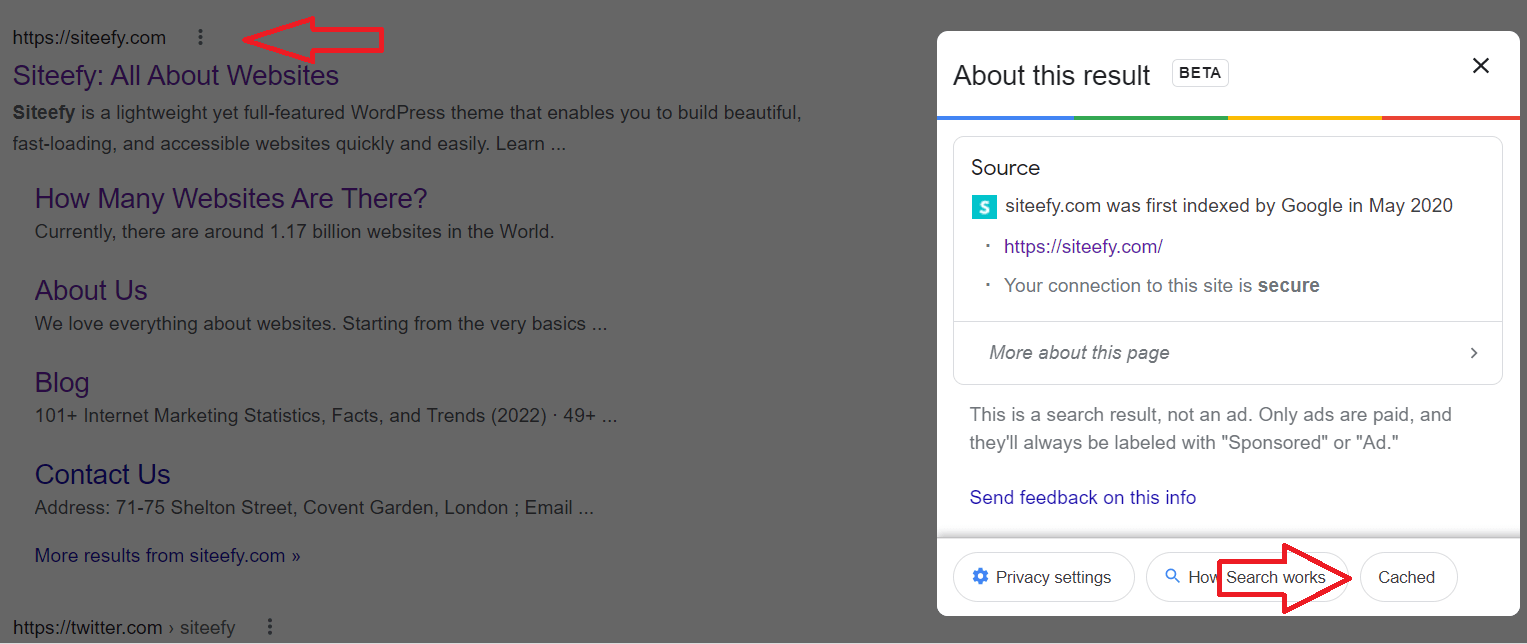Open Privacy settings
This screenshot has width=1527, height=644.
[1044, 577]
